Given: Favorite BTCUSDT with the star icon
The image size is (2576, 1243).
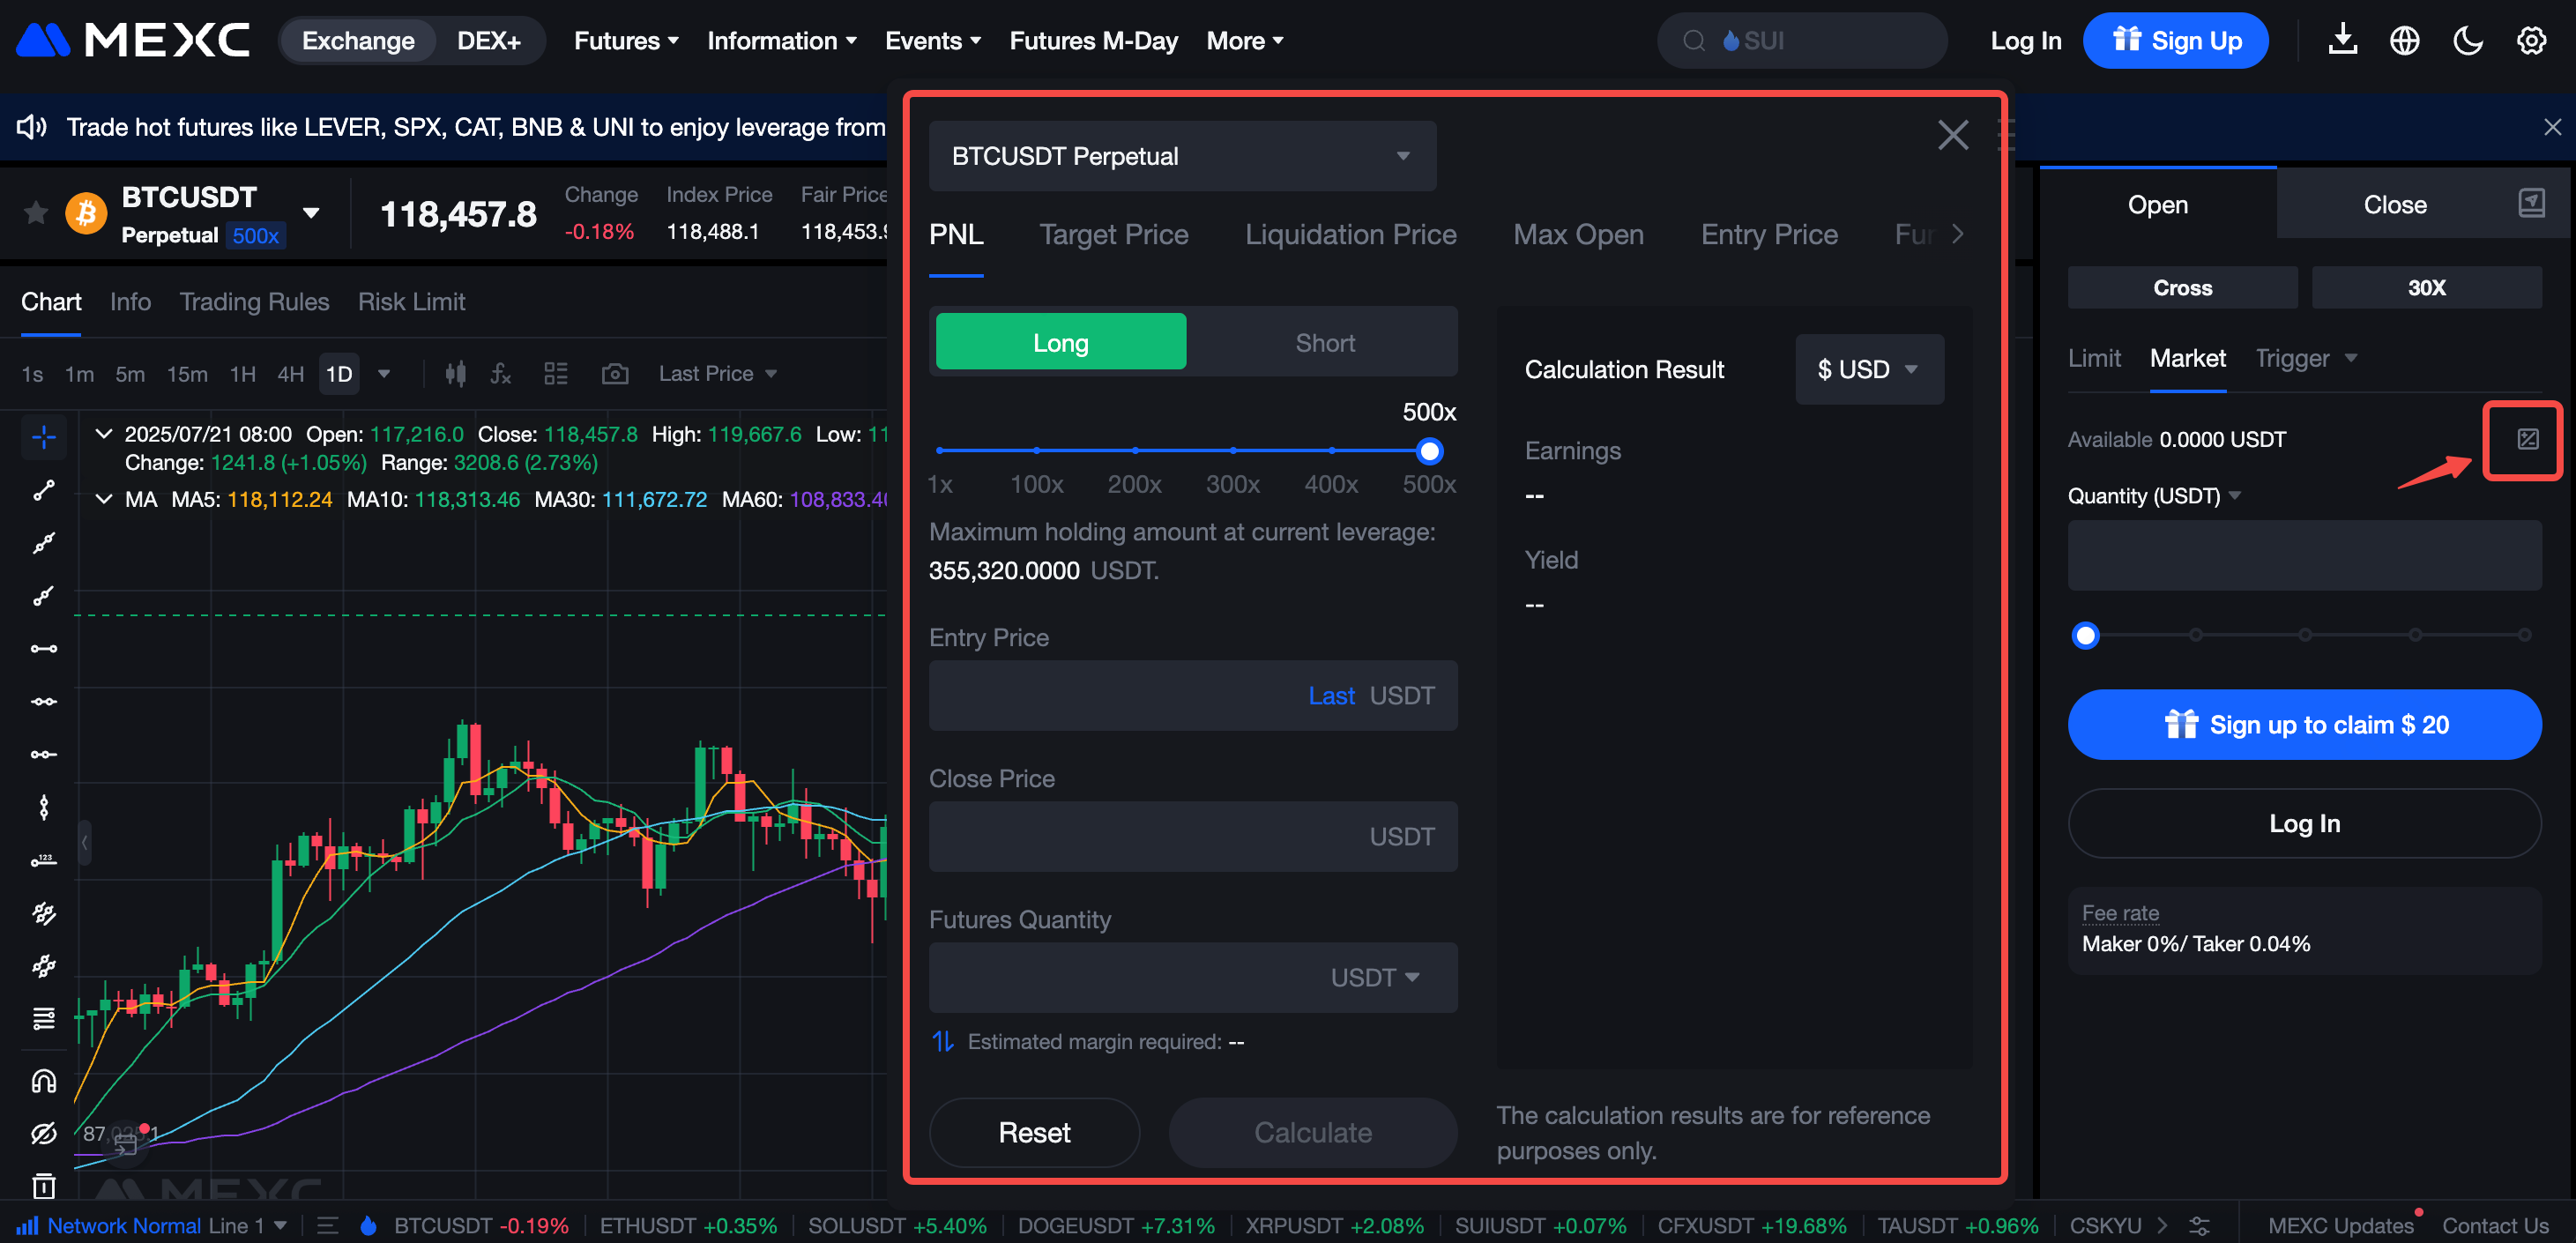Looking at the screenshot, I should [x=36, y=212].
